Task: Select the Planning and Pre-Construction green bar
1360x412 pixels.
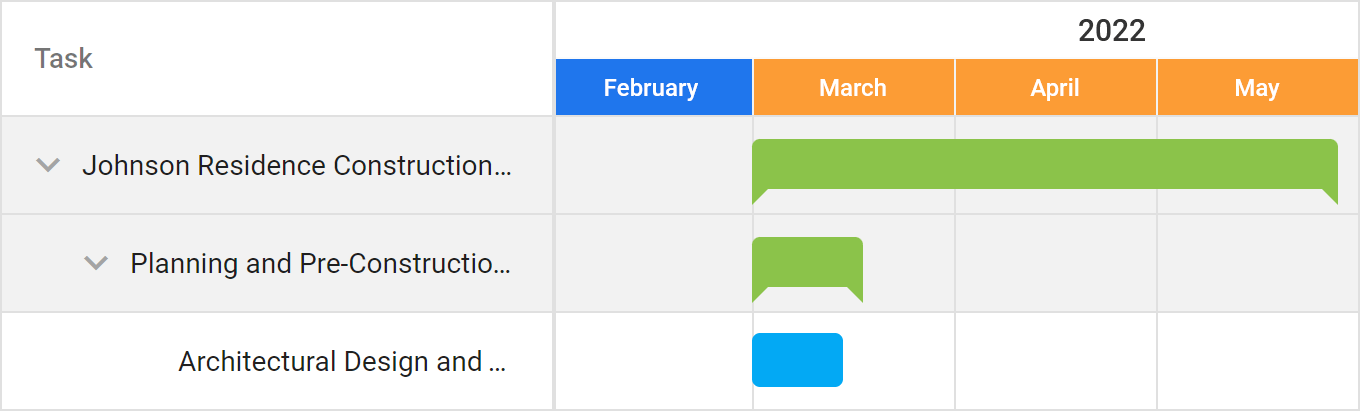Action: [x=807, y=263]
